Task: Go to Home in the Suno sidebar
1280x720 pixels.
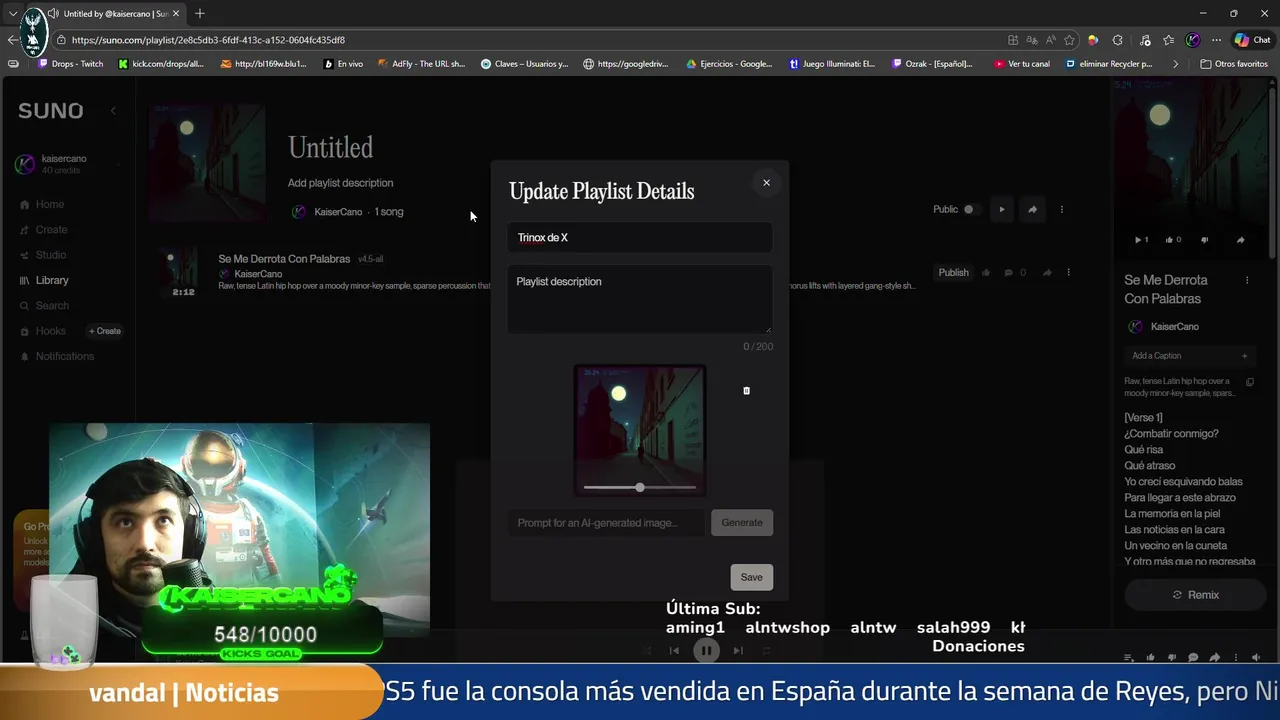Action: click(x=50, y=204)
